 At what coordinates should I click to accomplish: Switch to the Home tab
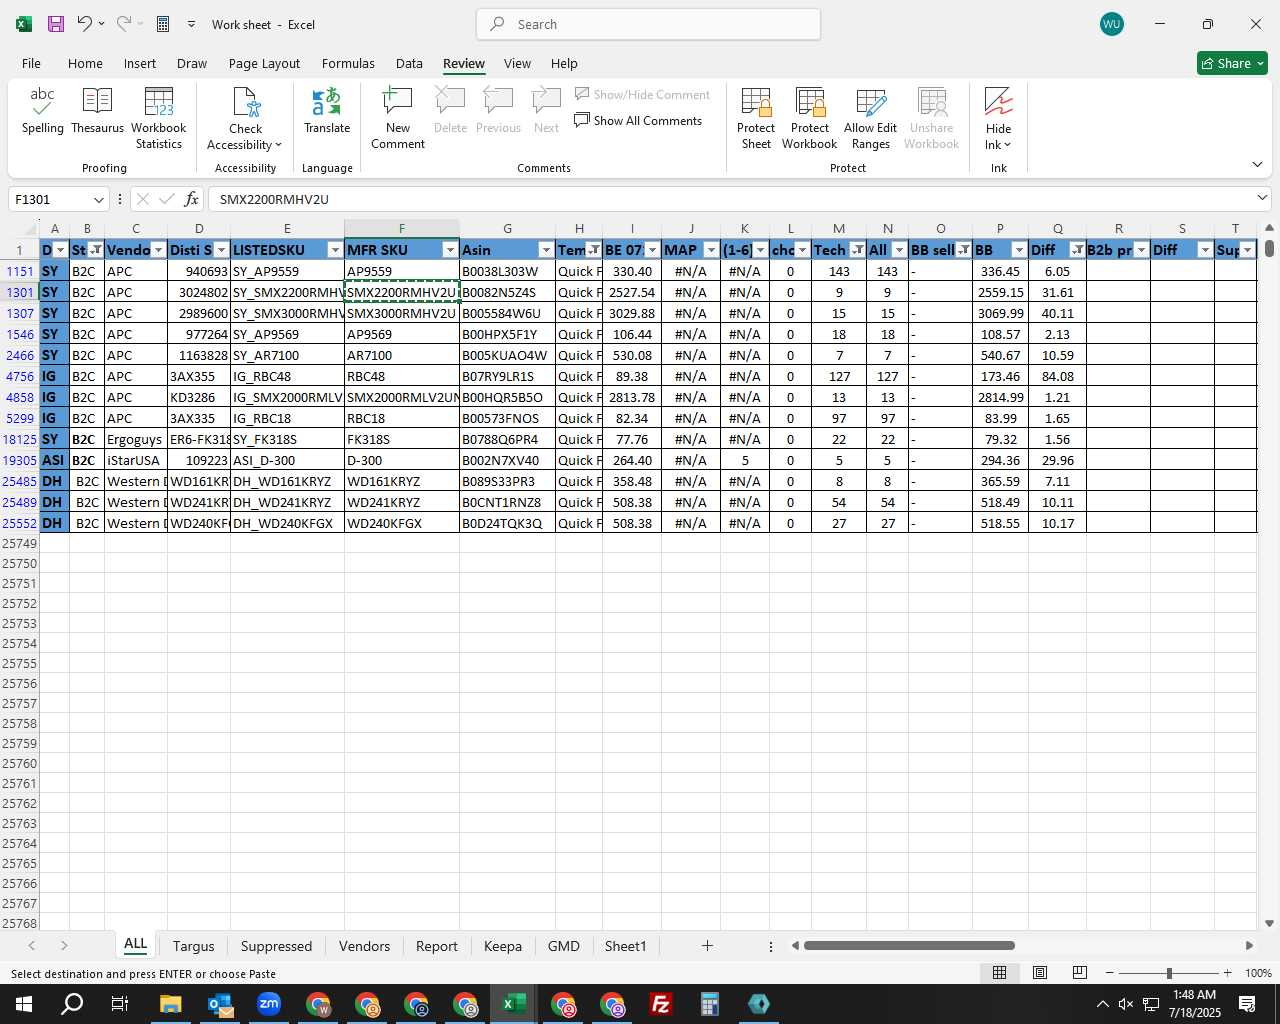click(85, 63)
